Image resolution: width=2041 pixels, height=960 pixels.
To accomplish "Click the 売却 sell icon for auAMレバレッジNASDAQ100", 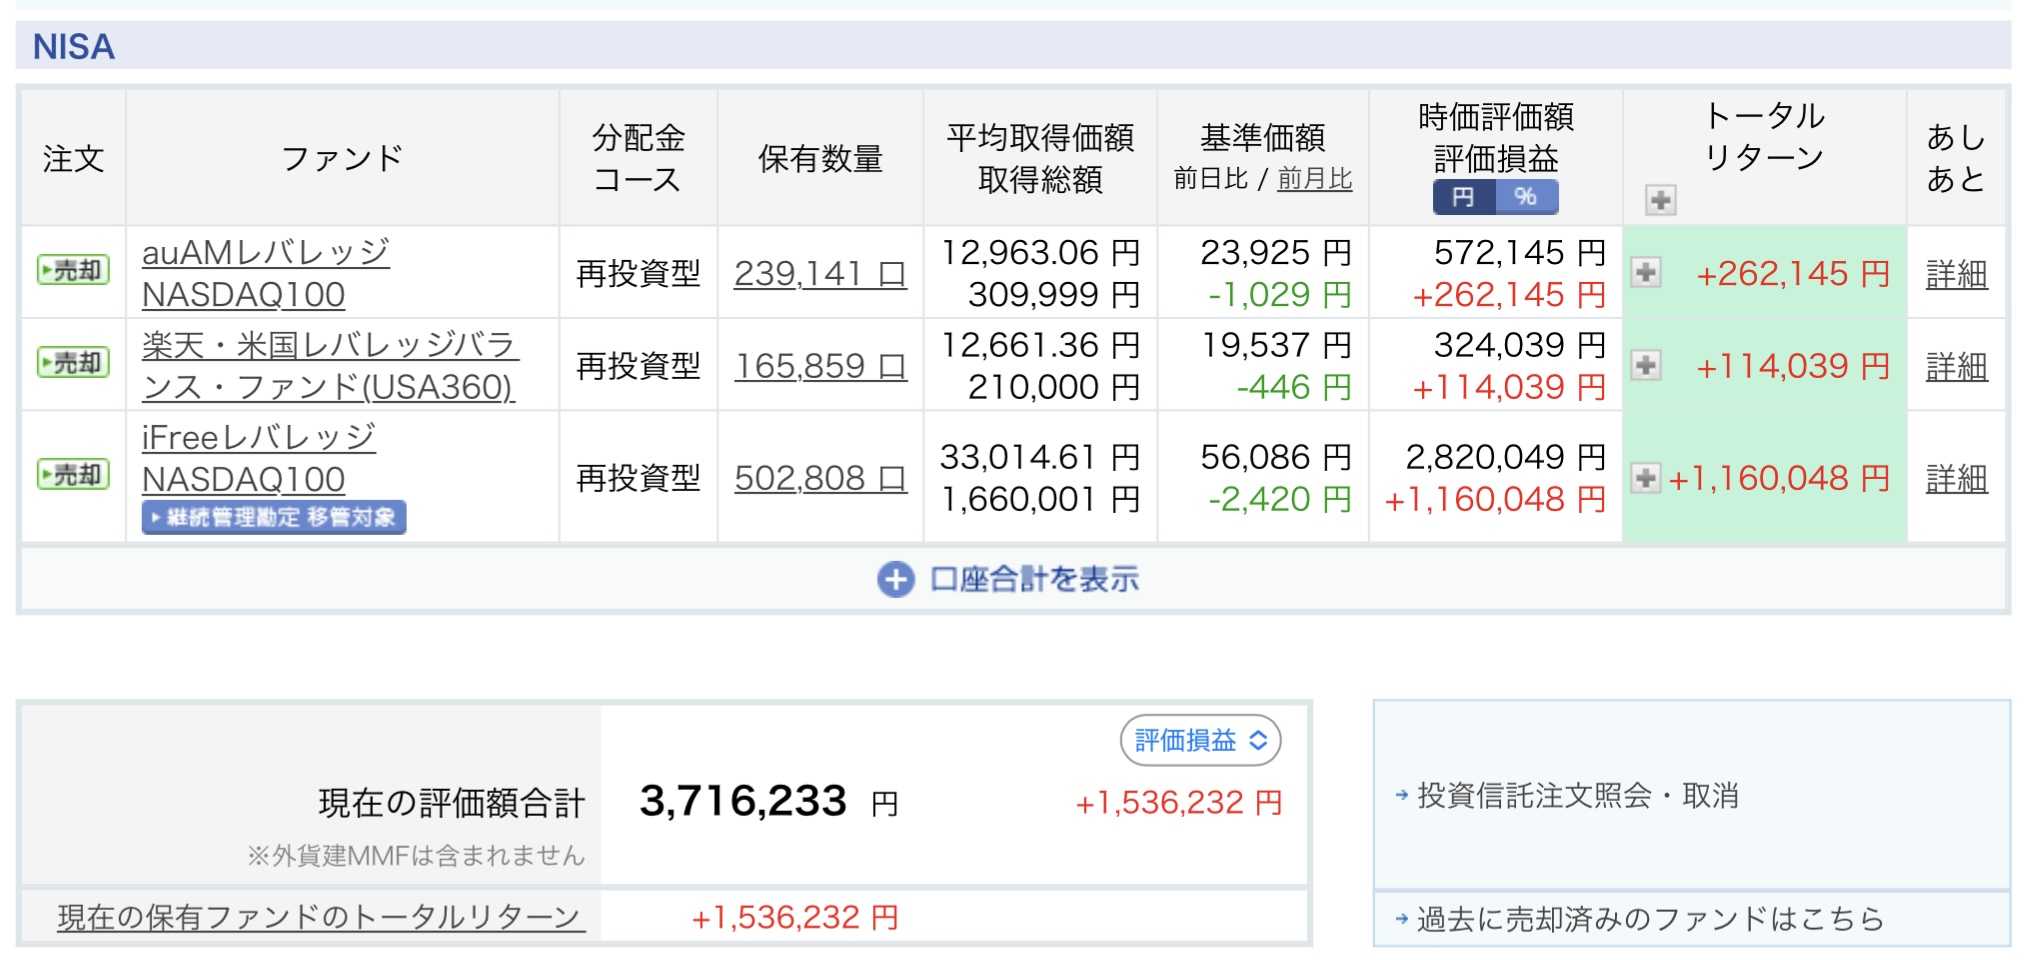I will 73,270.
